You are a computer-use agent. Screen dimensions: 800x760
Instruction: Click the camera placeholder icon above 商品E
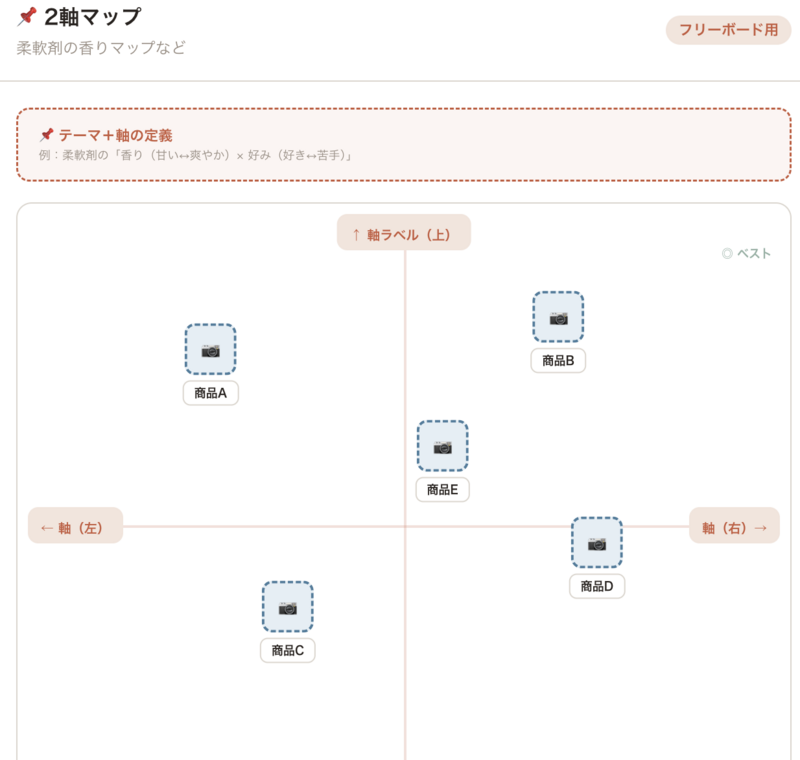443,447
